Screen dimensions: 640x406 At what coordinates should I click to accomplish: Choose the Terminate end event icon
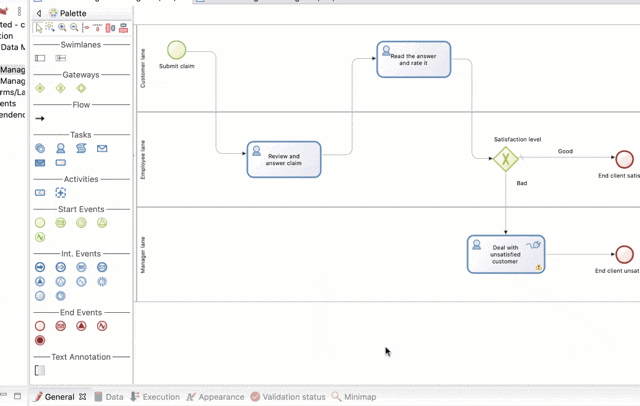pos(40,341)
